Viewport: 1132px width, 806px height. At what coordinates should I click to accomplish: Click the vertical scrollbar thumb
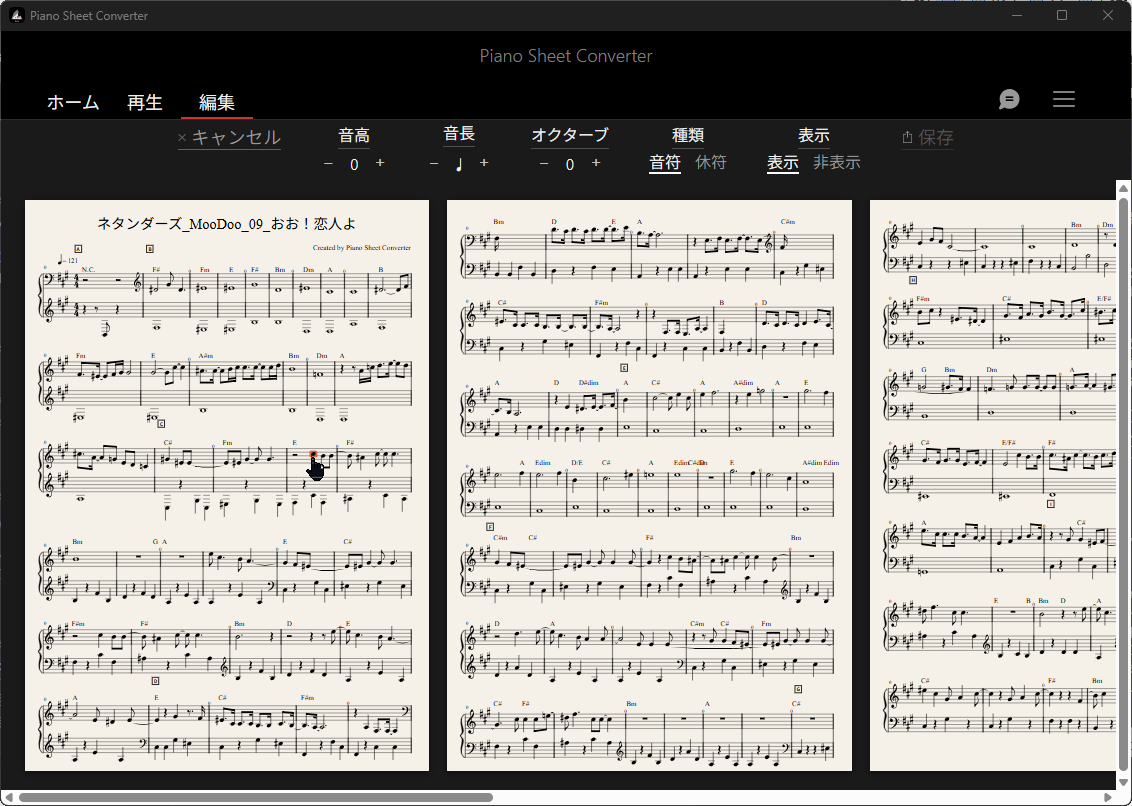point(1123,484)
